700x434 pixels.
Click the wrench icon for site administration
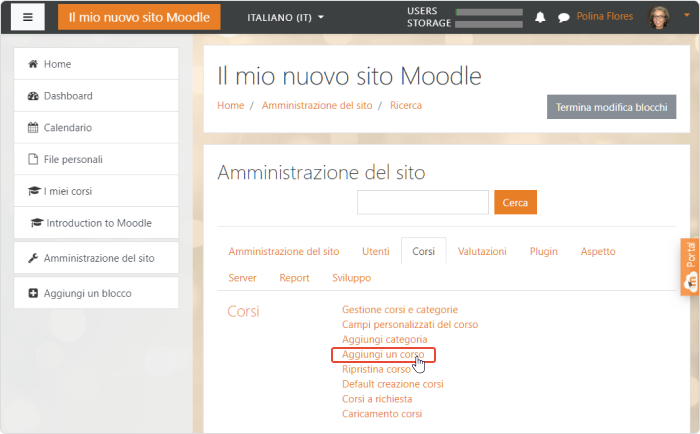[33, 258]
